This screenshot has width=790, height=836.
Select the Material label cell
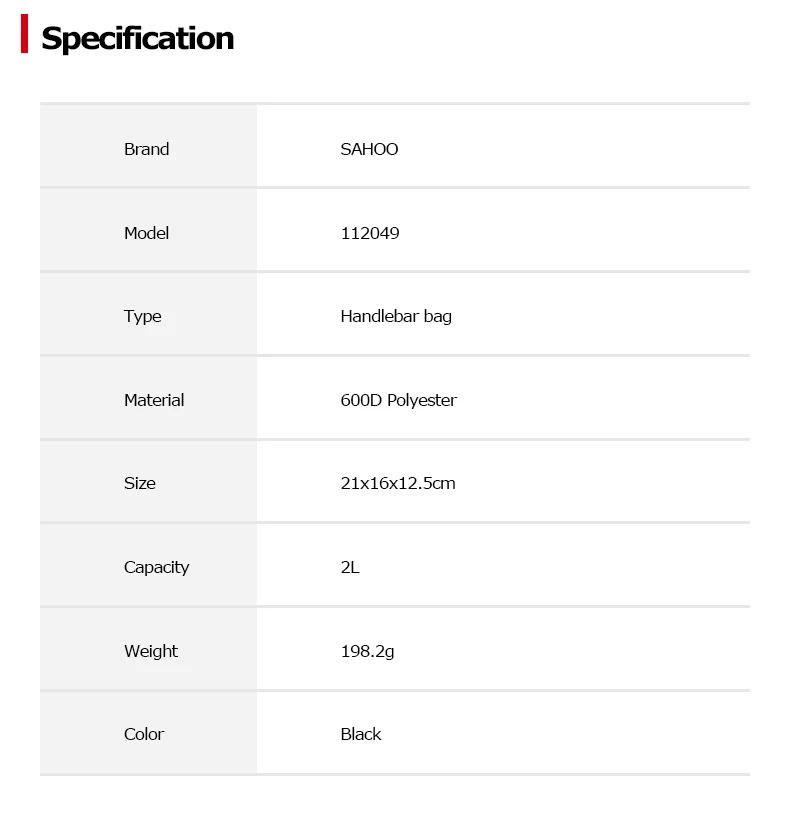coord(148,398)
